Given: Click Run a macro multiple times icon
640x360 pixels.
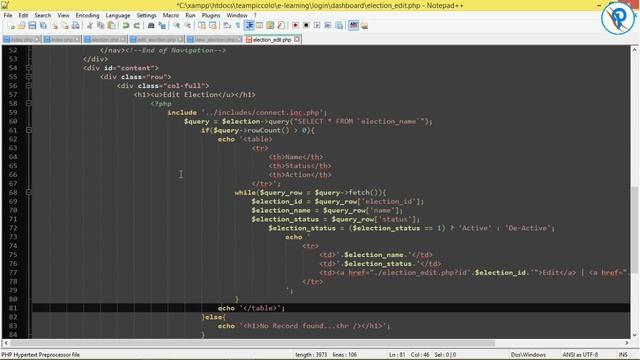Looking at the screenshot, I should [328, 26].
